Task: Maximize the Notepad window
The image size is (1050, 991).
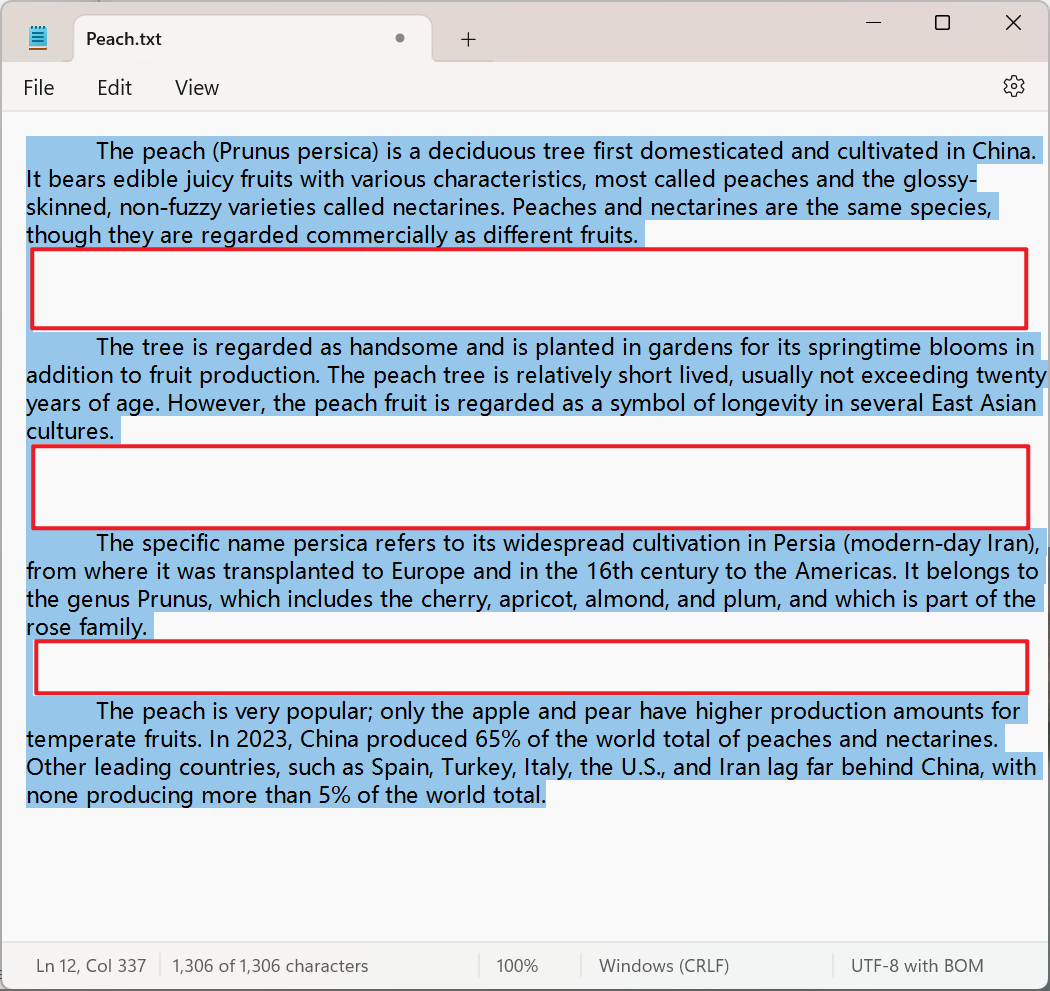Action: (942, 23)
